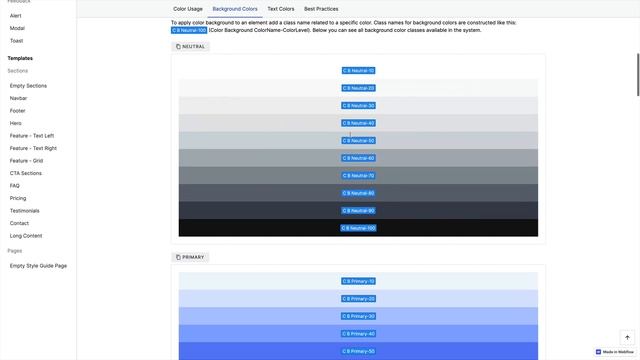
Task: Select the C B Primary-30 class tag
Action: point(358,316)
